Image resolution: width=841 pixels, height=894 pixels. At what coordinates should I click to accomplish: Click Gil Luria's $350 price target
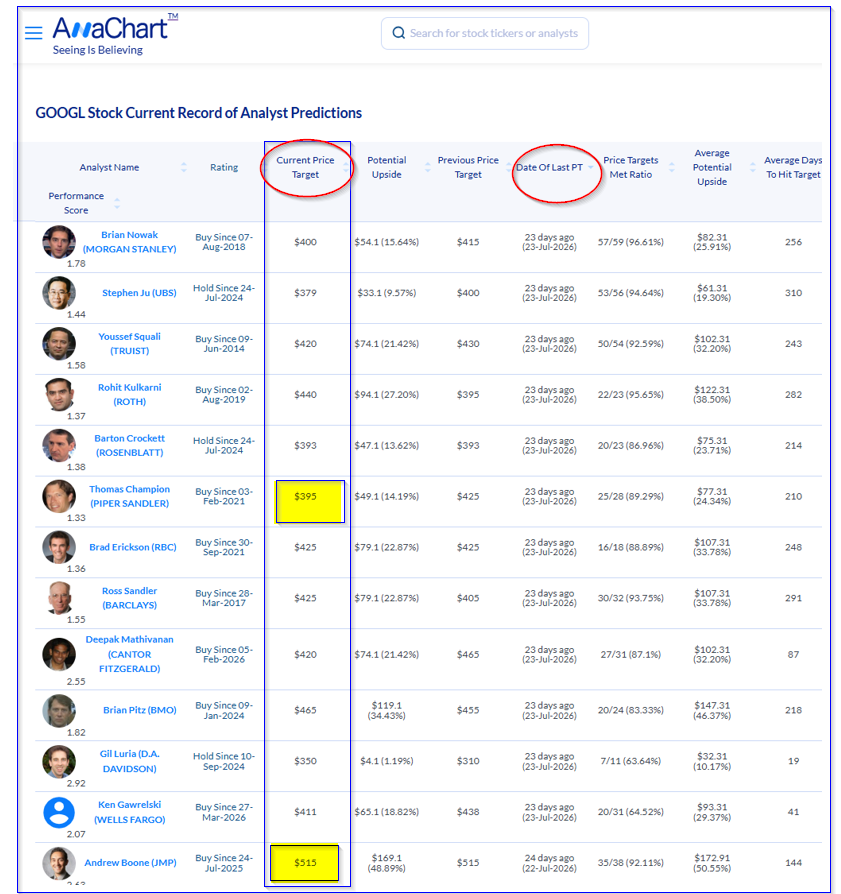point(305,761)
